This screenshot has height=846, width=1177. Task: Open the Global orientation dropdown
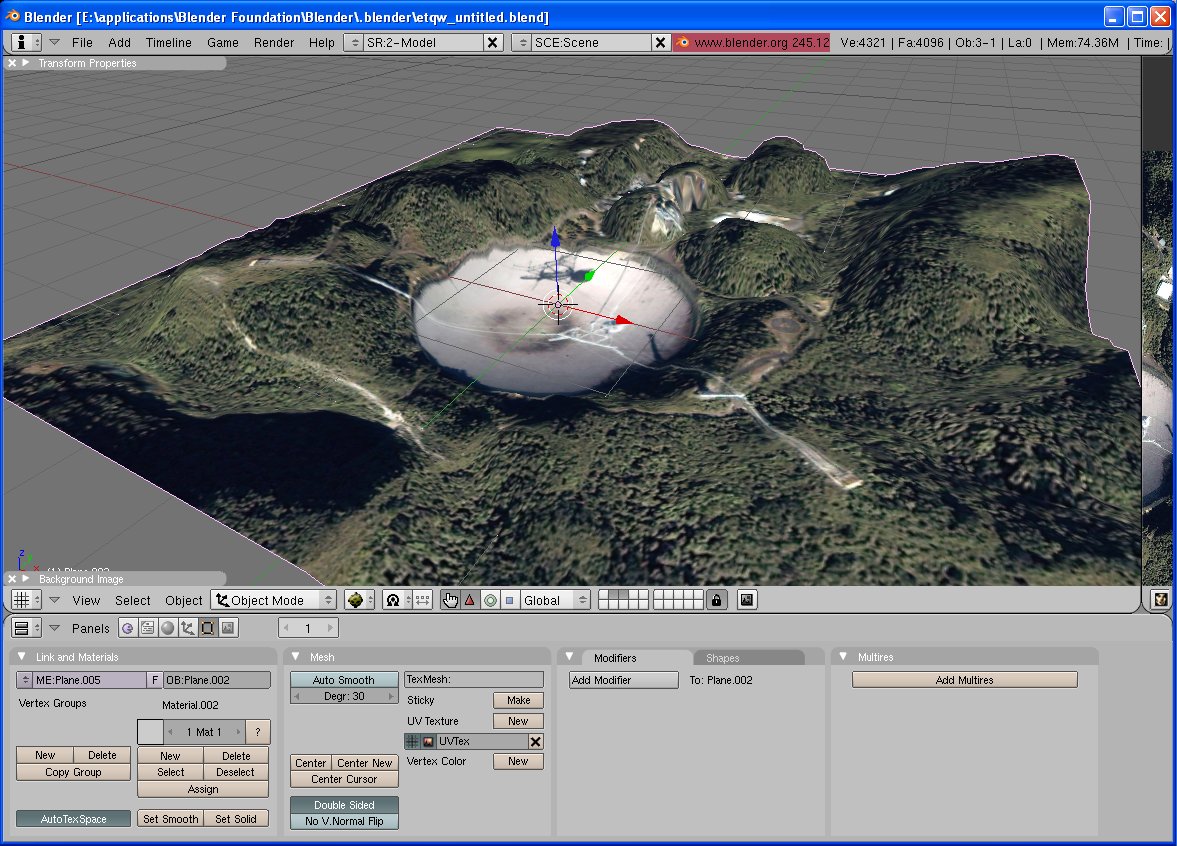pyautogui.click(x=549, y=600)
